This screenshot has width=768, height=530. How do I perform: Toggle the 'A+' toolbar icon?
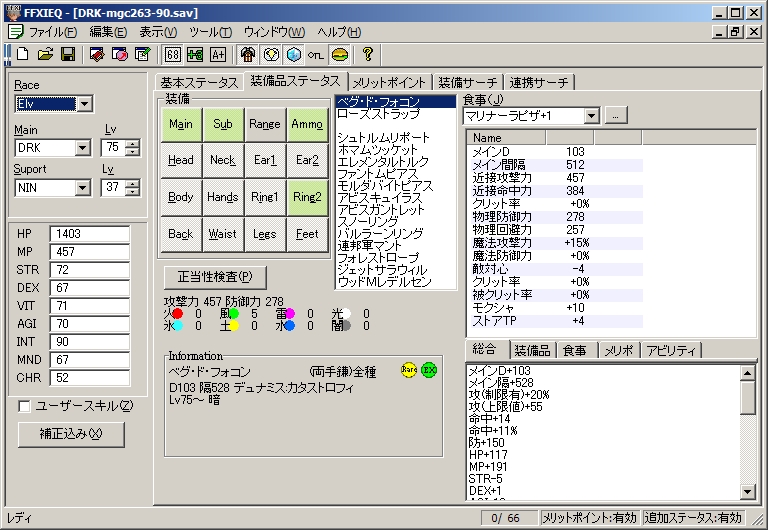click(217, 54)
